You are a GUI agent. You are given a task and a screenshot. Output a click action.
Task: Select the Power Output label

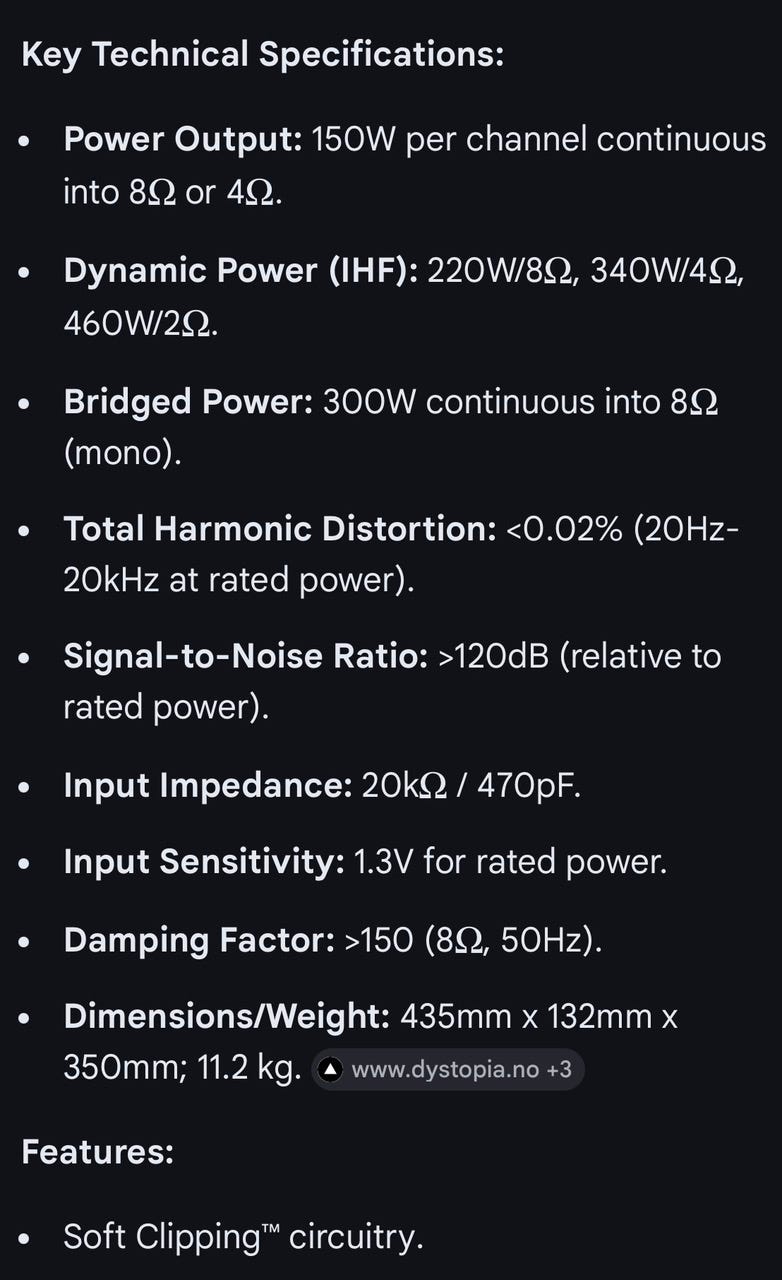point(183,139)
